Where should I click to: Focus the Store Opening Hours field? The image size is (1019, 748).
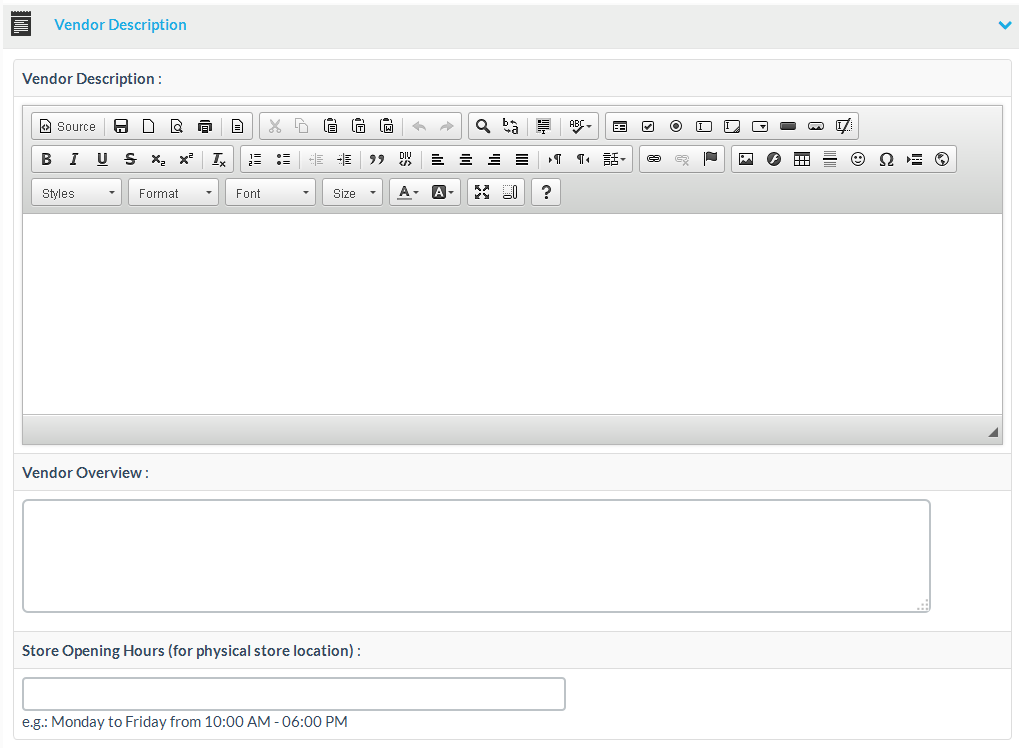click(x=294, y=694)
